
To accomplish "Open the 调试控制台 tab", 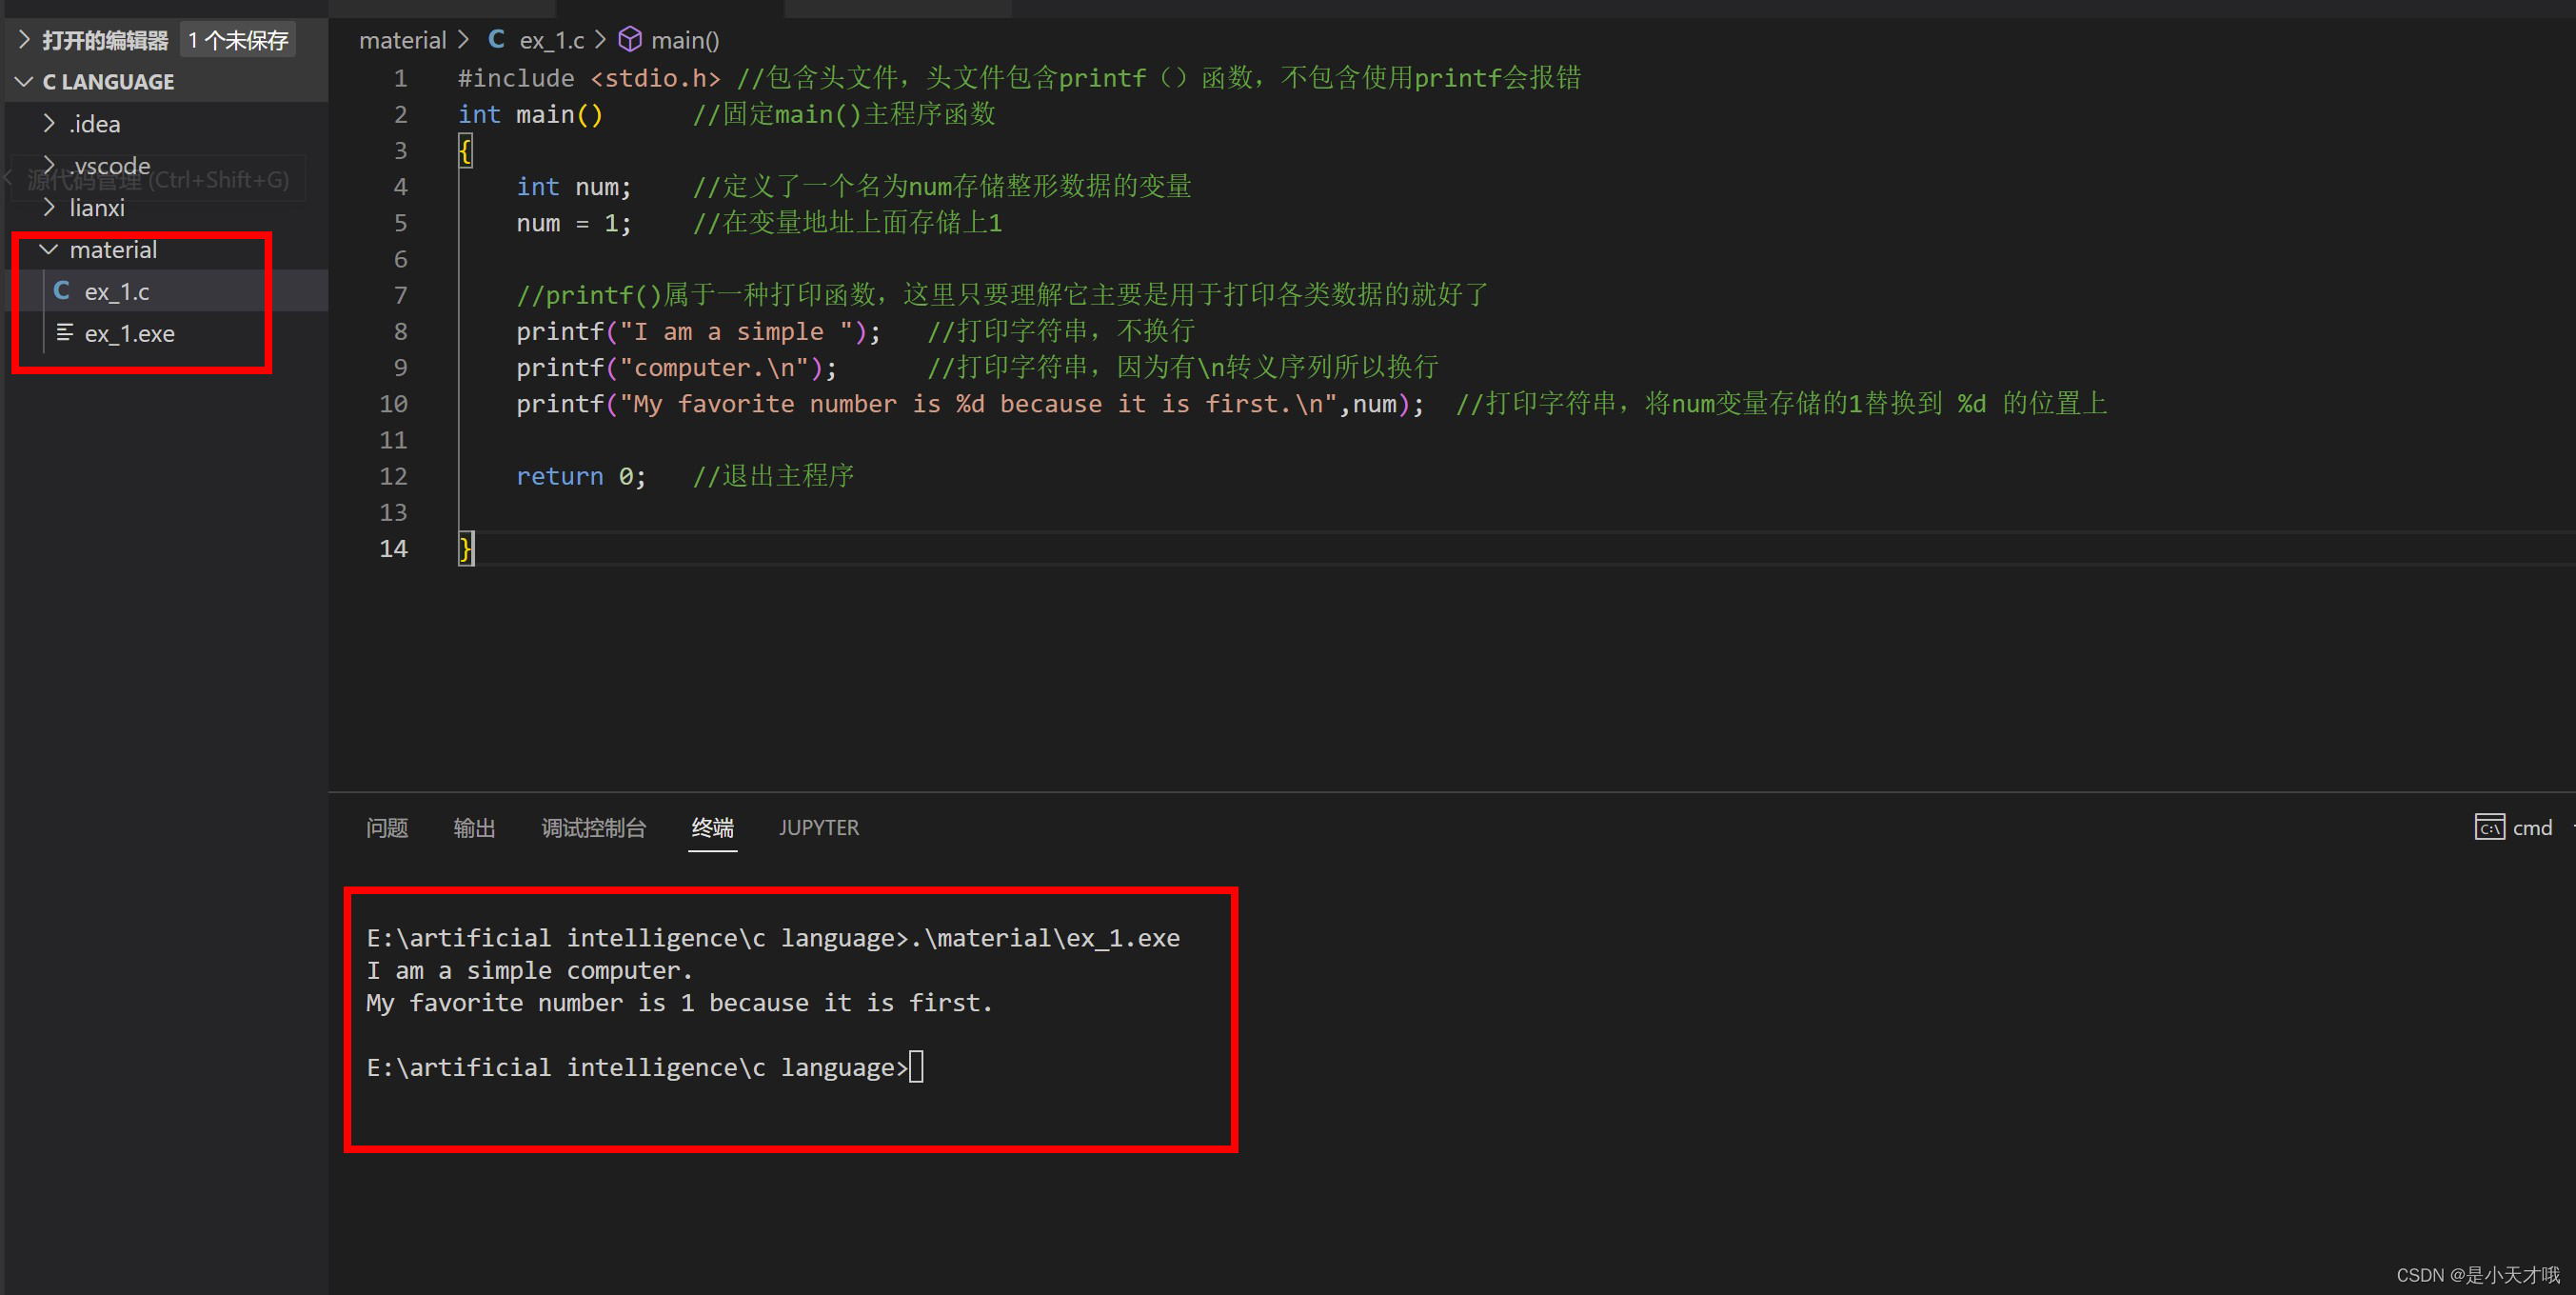I will (x=594, y=828).
